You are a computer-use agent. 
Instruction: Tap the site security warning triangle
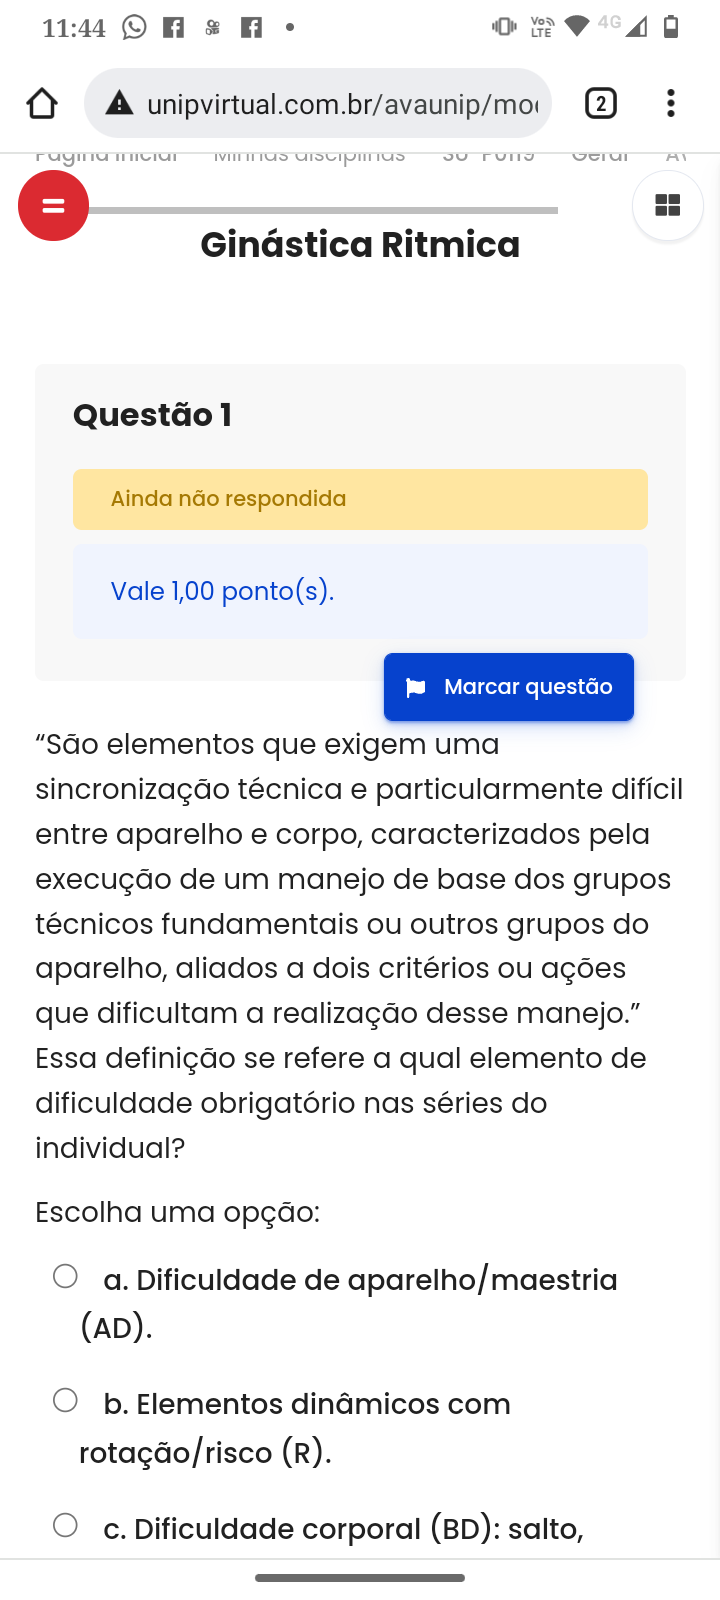coord(120,102)
